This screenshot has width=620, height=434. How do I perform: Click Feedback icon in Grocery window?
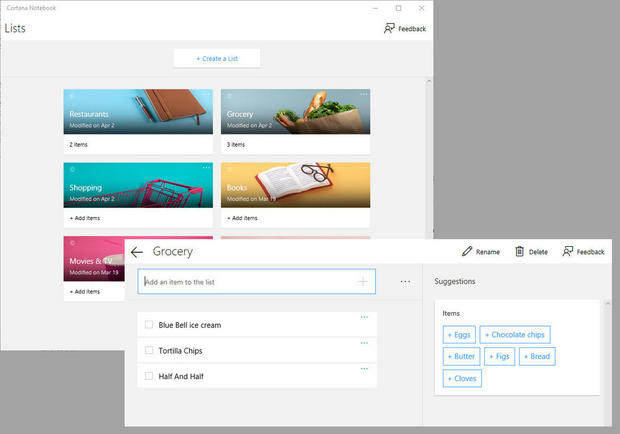point(568,251)
